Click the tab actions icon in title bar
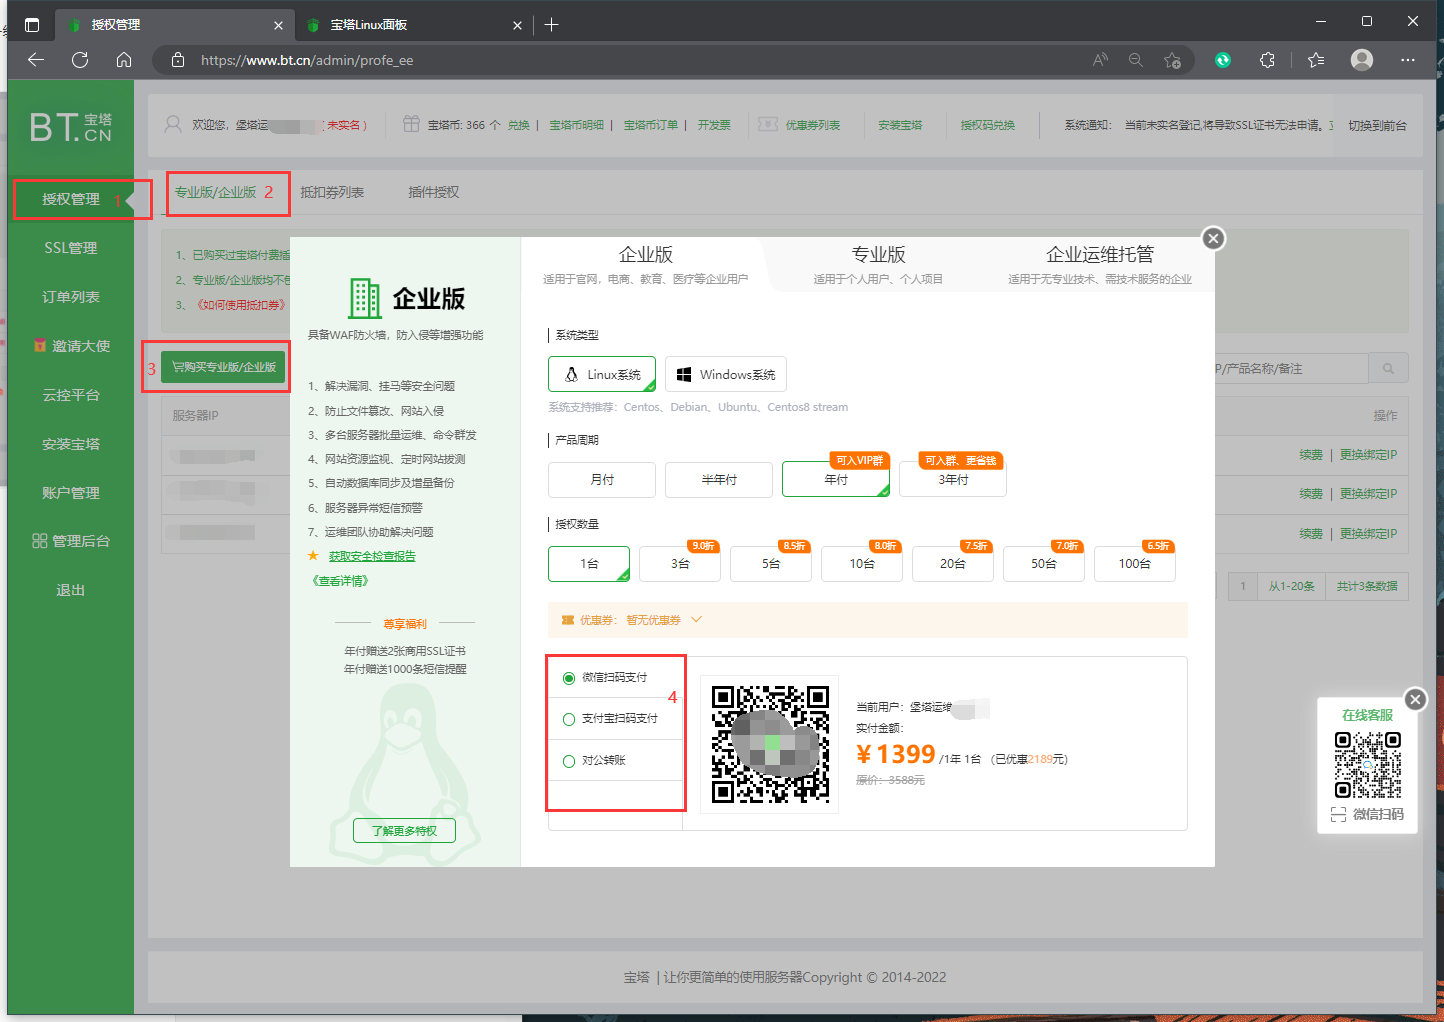Image resolution: width=1444 pixels, height=1022 pixels. tap(32, 25)
